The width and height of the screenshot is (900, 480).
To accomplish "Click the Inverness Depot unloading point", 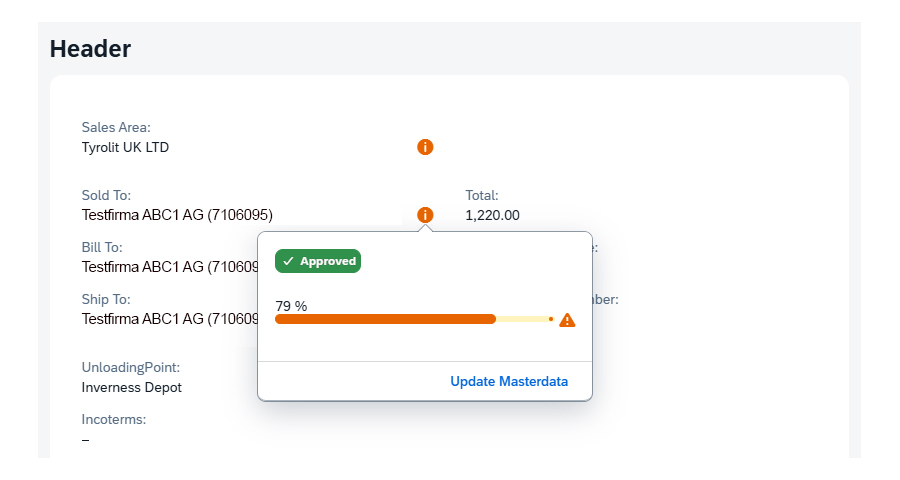I will tap(132, 387).
